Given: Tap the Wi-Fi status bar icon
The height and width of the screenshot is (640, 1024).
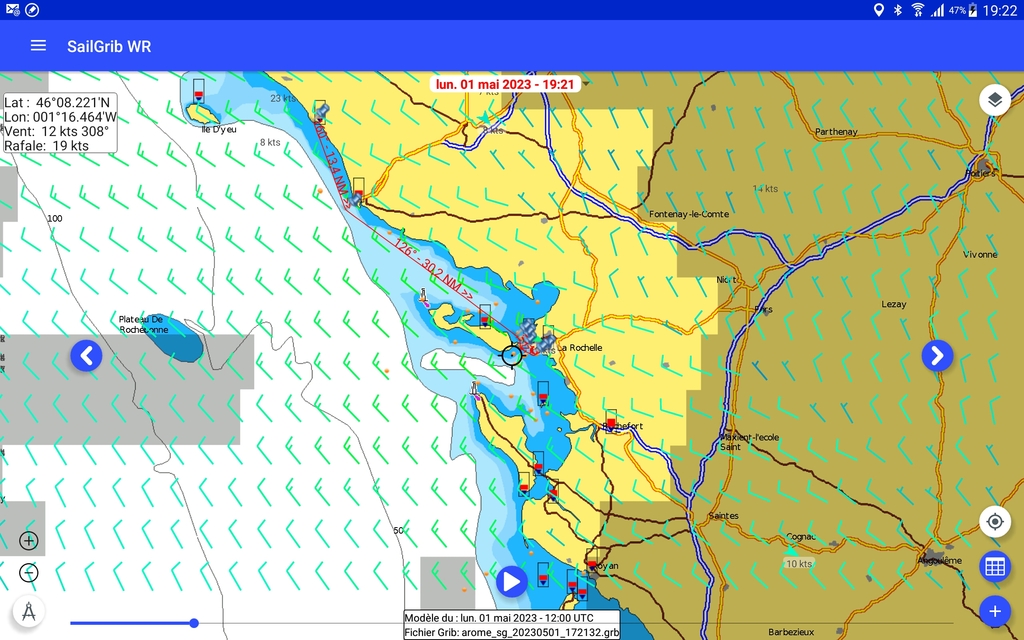Looking at the screenshot, I should pos(918,10).
